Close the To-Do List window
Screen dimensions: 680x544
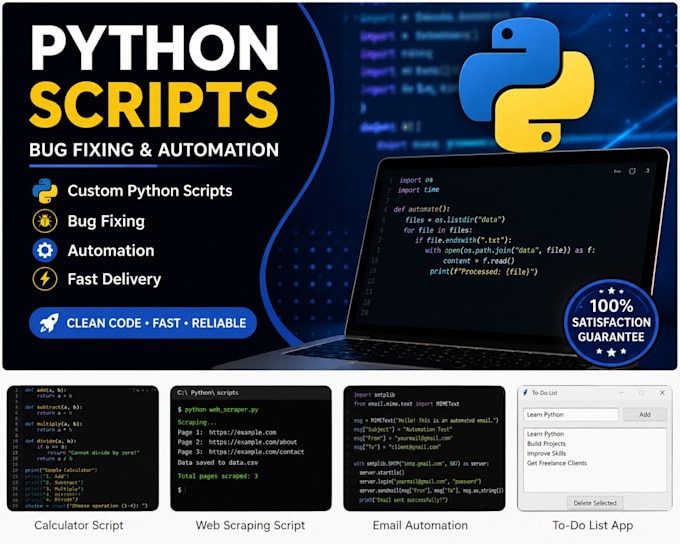662,393
